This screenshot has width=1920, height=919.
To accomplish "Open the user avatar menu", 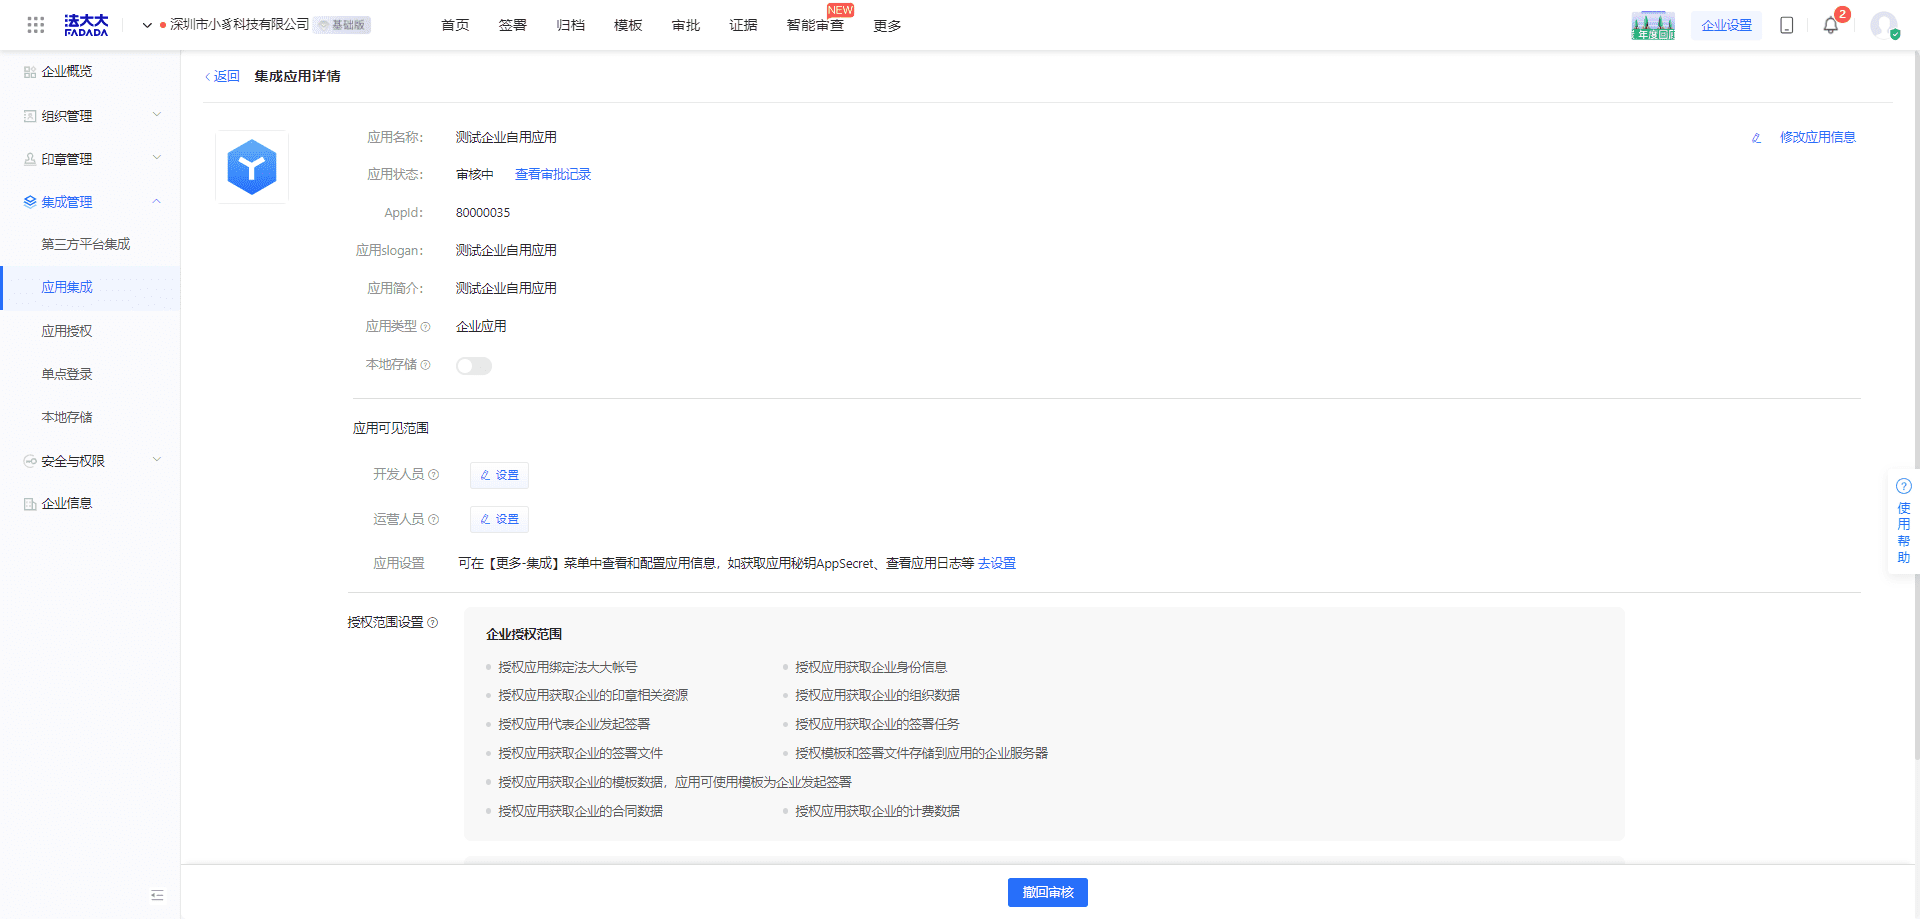I will click(x=1884, y=25).
